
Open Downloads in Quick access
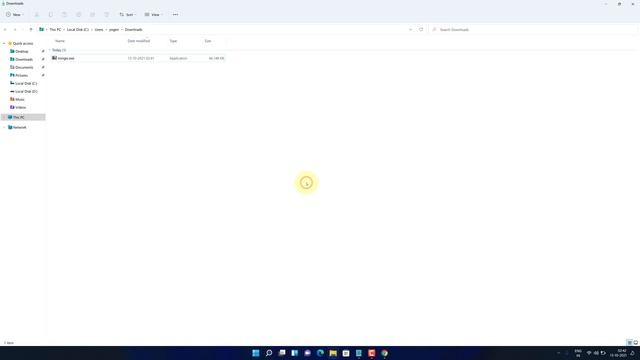[24, 60]
